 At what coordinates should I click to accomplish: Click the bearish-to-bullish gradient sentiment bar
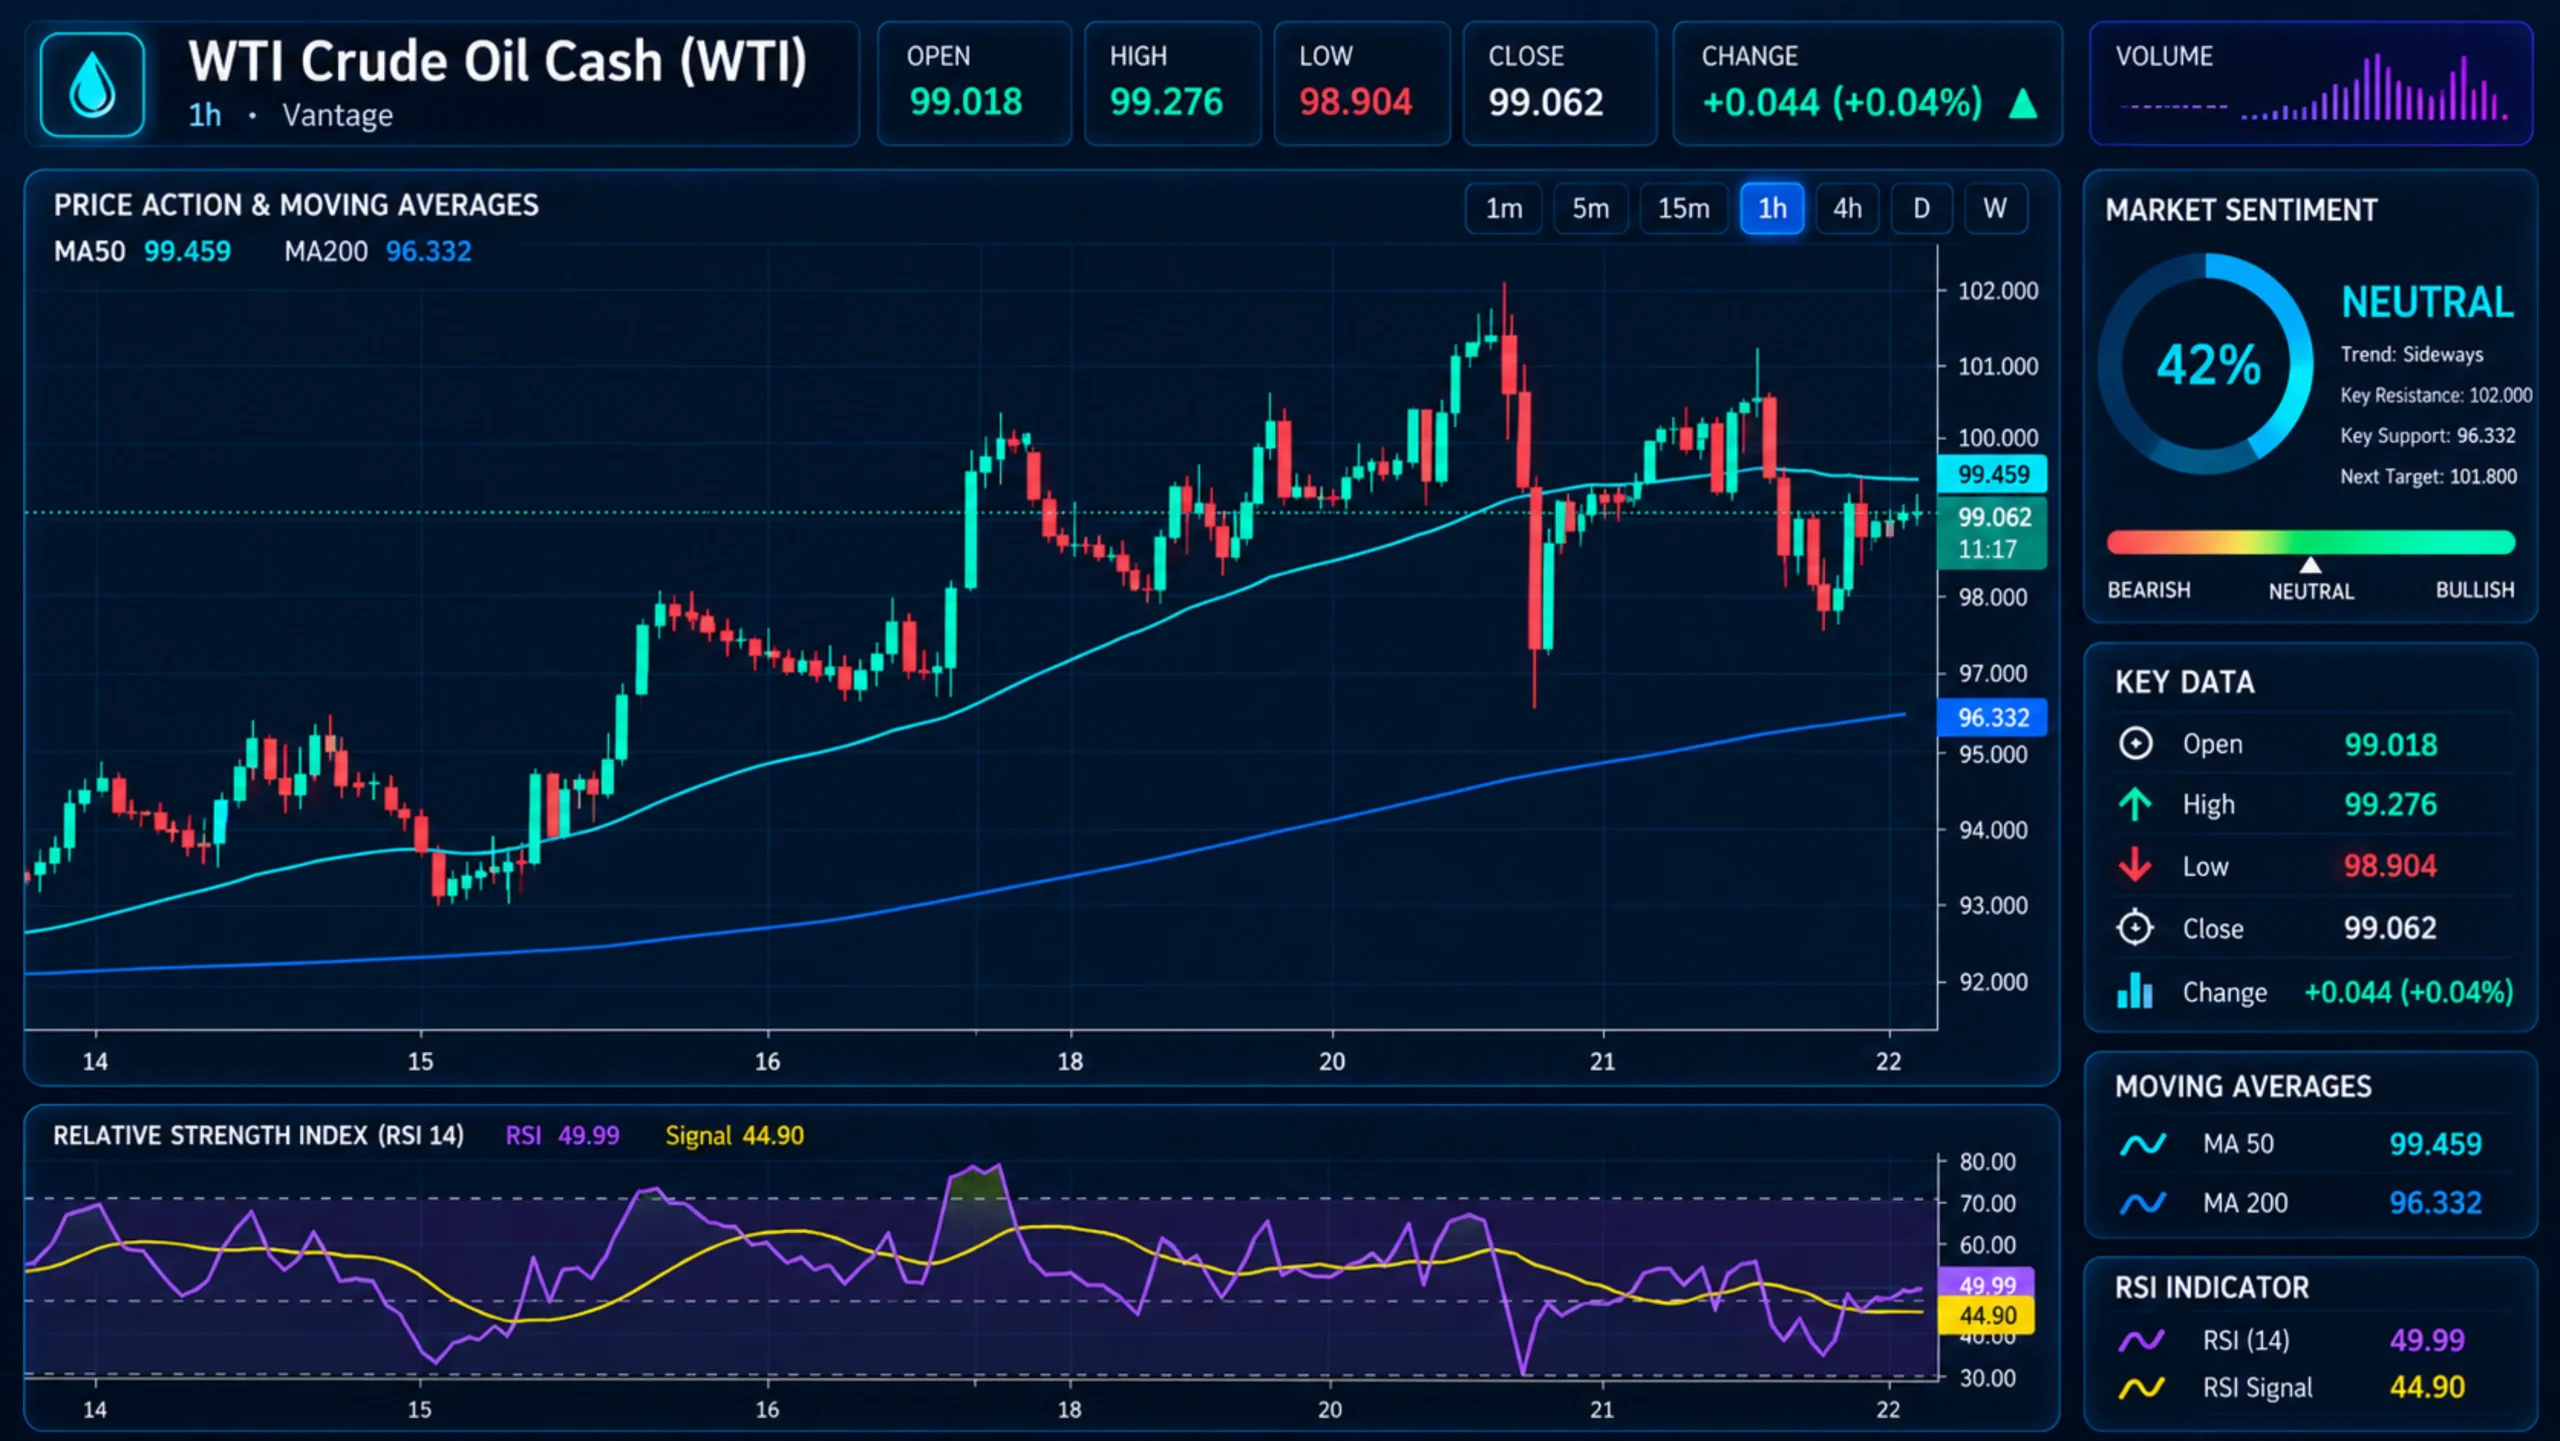tap(2310, 542)
